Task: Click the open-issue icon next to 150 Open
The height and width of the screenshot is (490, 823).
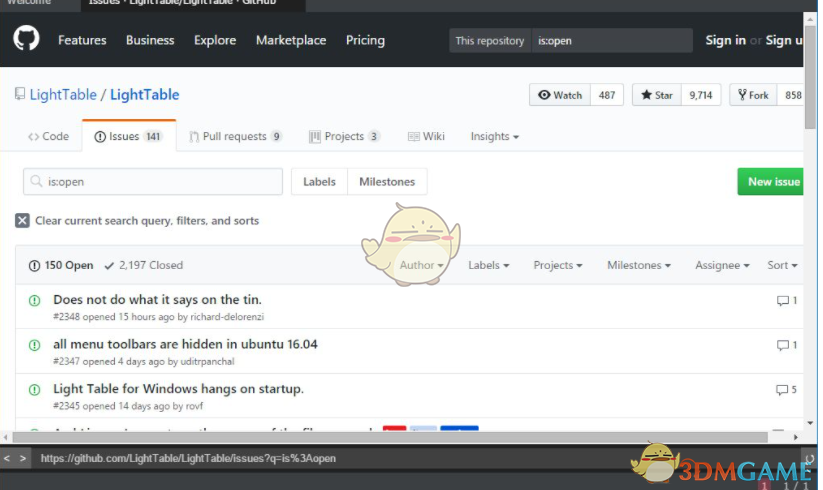Action: tap(34, 265)
